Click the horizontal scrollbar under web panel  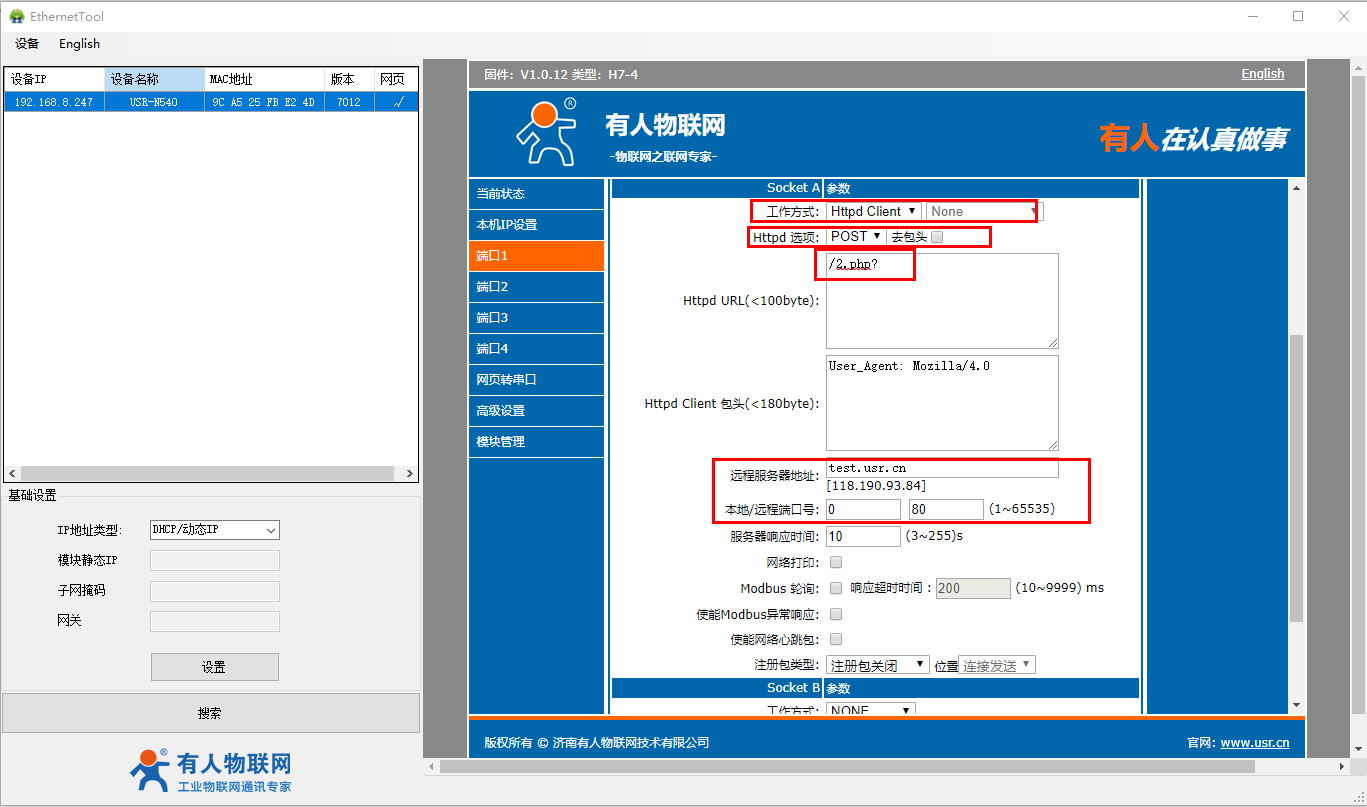846,767
